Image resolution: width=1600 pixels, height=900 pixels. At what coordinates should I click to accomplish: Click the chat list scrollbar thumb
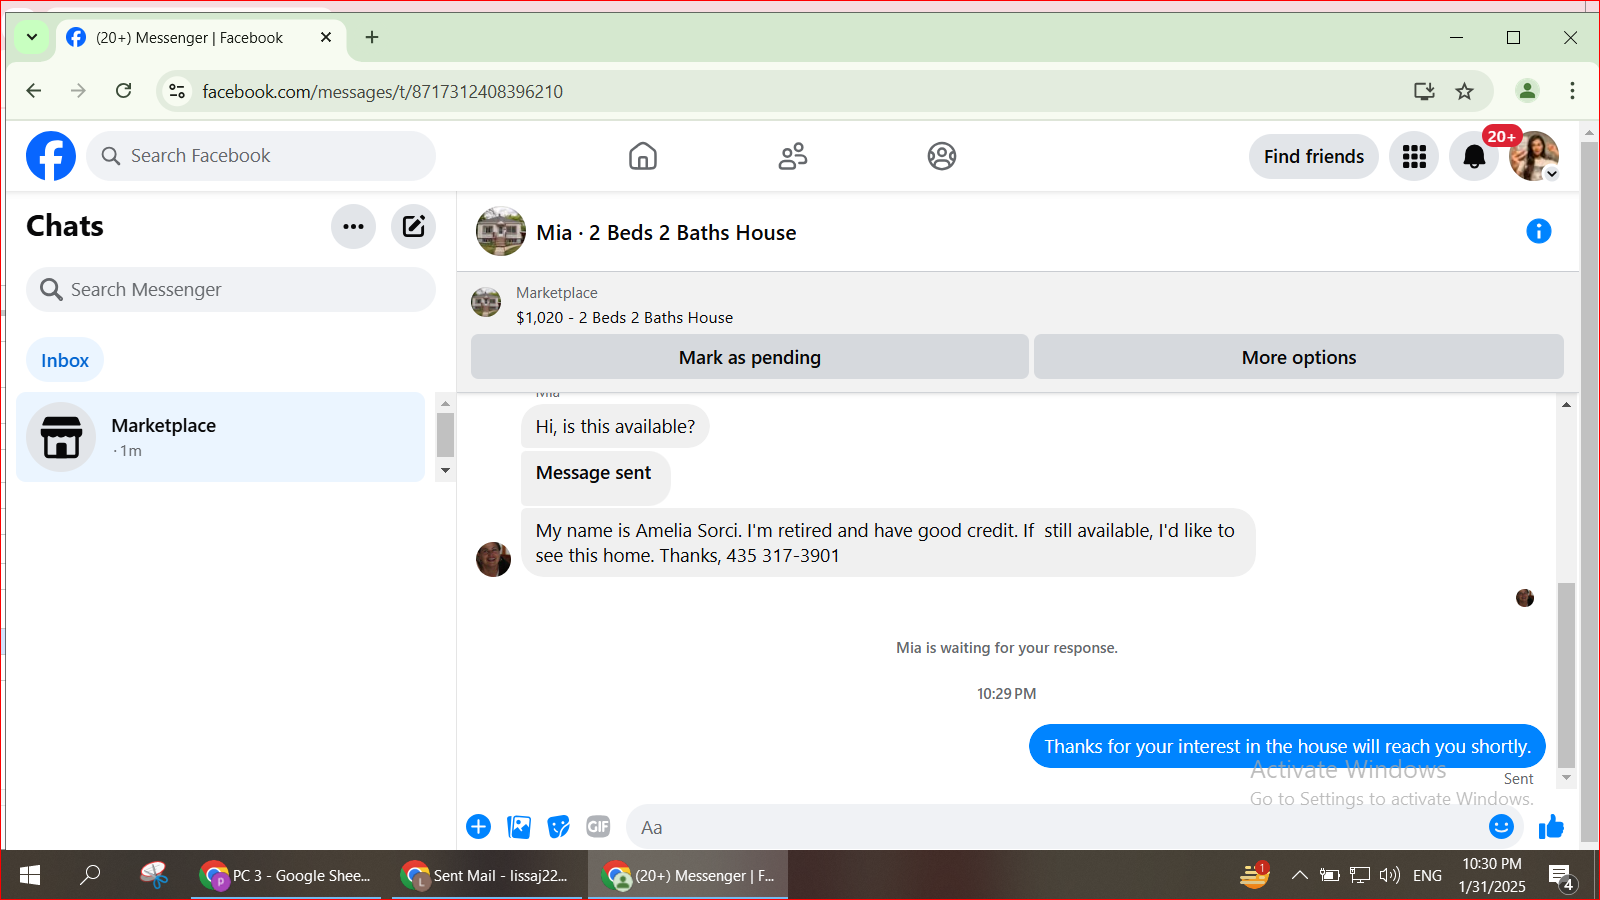445,435
